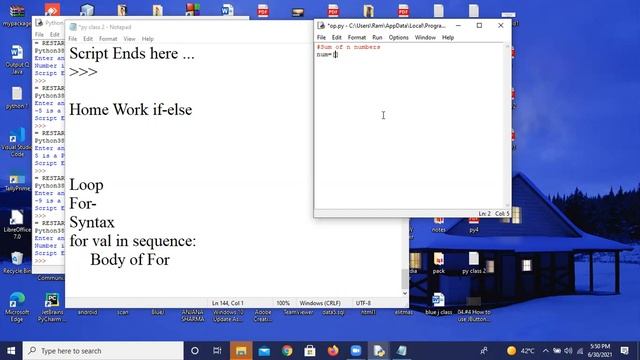Click 'Ln 144, Col 1' in Notepad status bar

(x=228, y=303)
